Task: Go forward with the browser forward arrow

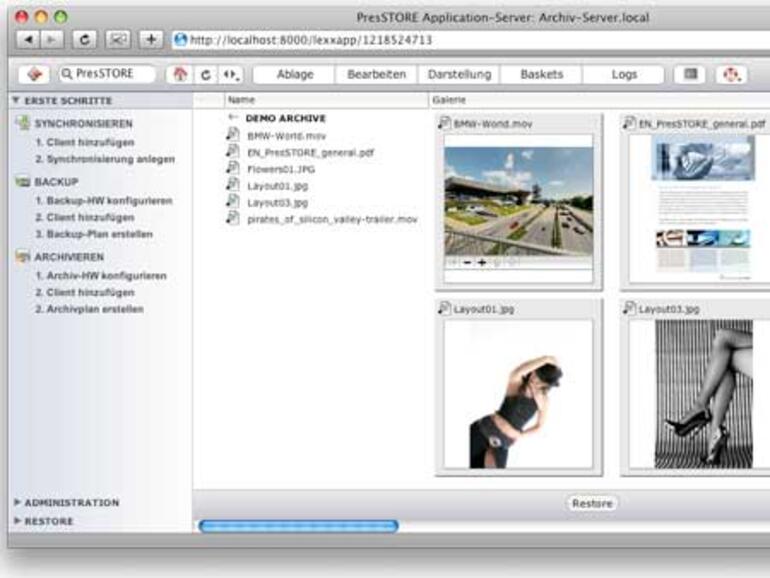Action: 52,39
